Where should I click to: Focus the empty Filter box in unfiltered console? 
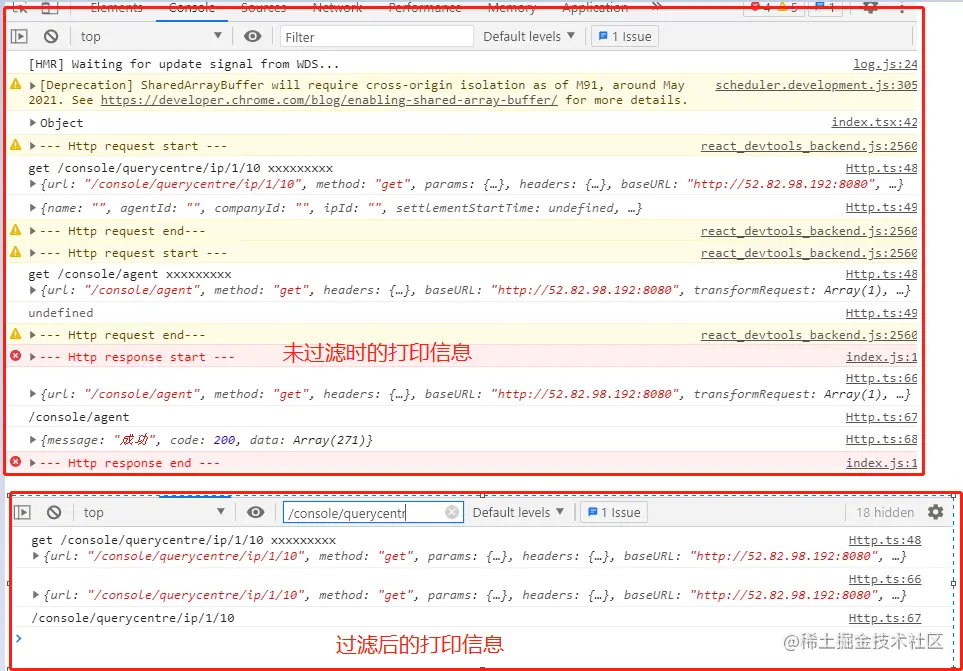pos(376,37)
